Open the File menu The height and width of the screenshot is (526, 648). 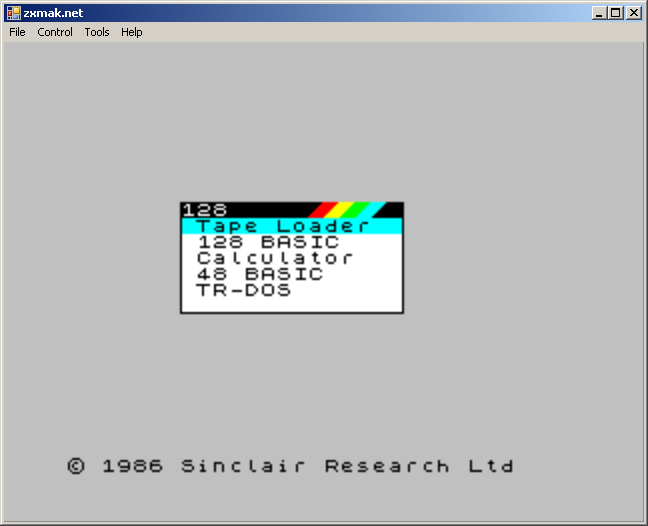tap(17, 32)
